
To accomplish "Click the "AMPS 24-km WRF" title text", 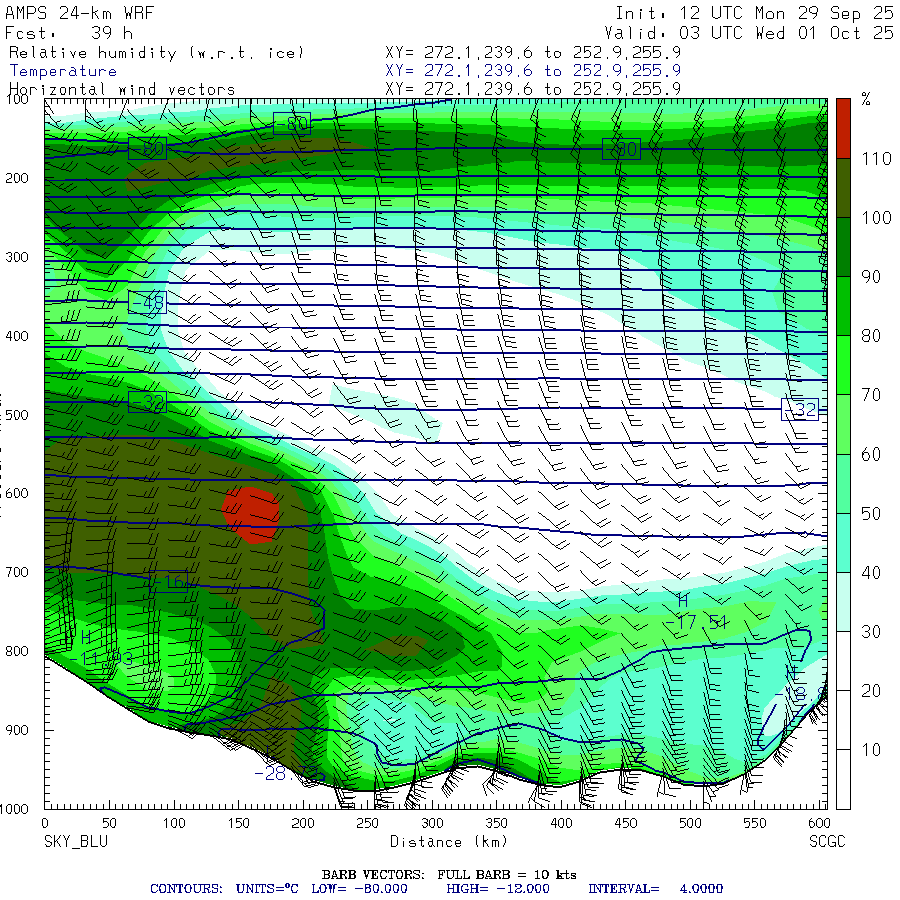I will pos(79,13).
